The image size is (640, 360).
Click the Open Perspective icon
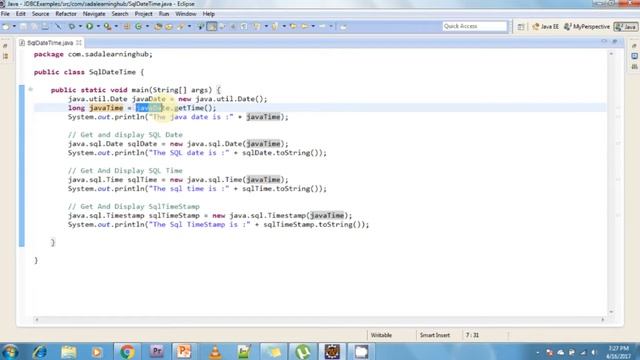pyautogui.click(x=521, y=27)
